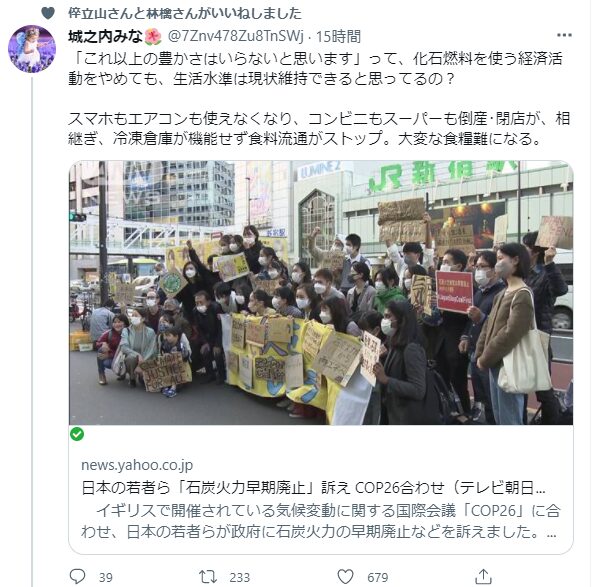Click the reply speech bubble icon
The width and height of the screenshot is (608, 587).
click(x=77, y=577)
